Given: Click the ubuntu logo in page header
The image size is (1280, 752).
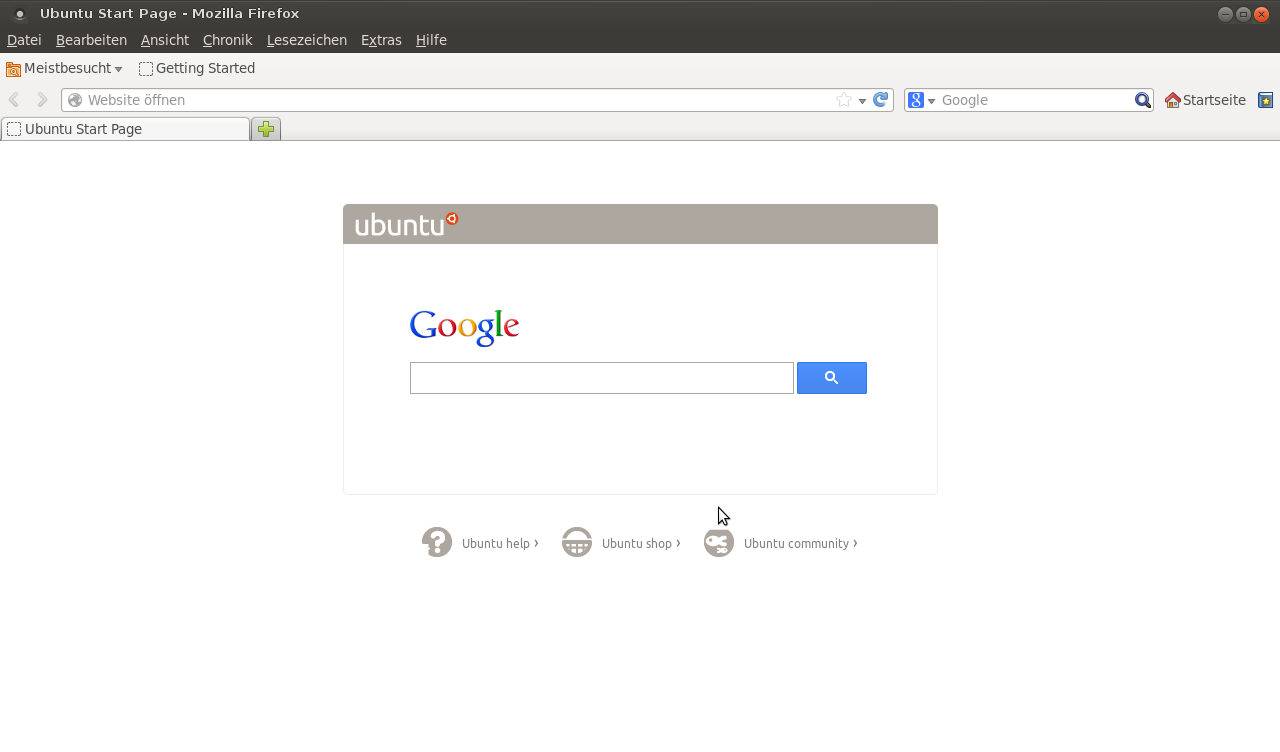Looking at the screenshot, I should pyautogui.click(x=406, y=224).
